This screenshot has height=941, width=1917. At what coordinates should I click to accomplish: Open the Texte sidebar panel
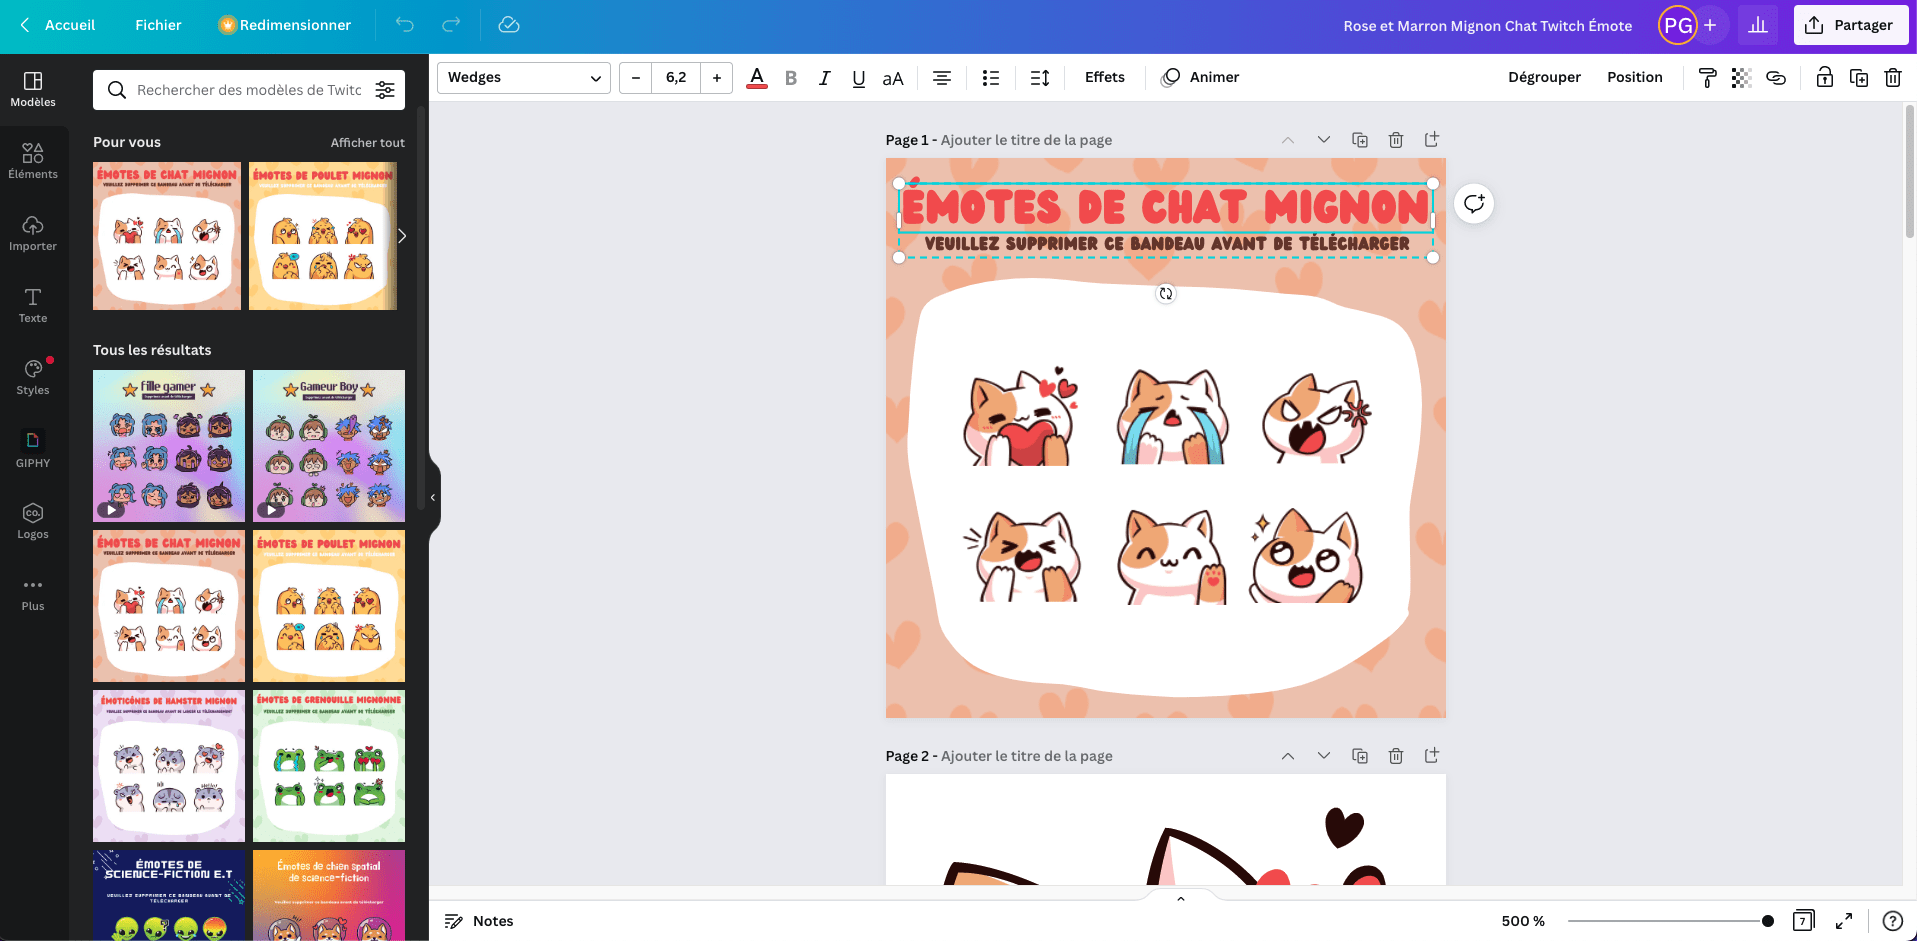click(x=33, y=305)
